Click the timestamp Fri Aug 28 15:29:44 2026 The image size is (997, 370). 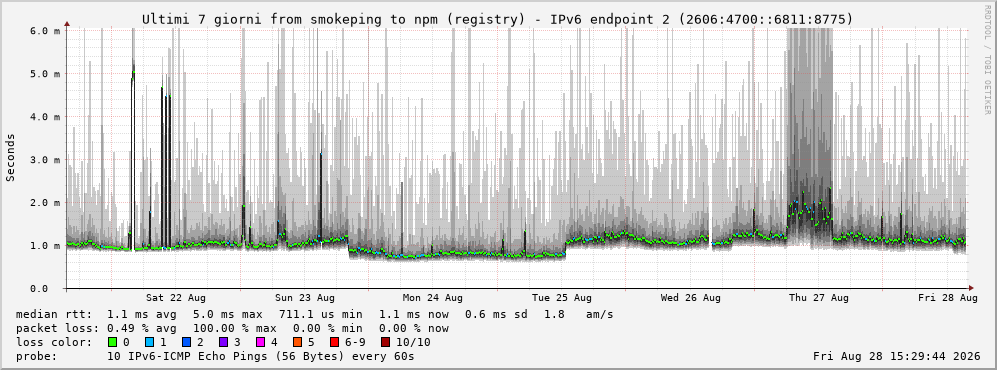[897, 356]
